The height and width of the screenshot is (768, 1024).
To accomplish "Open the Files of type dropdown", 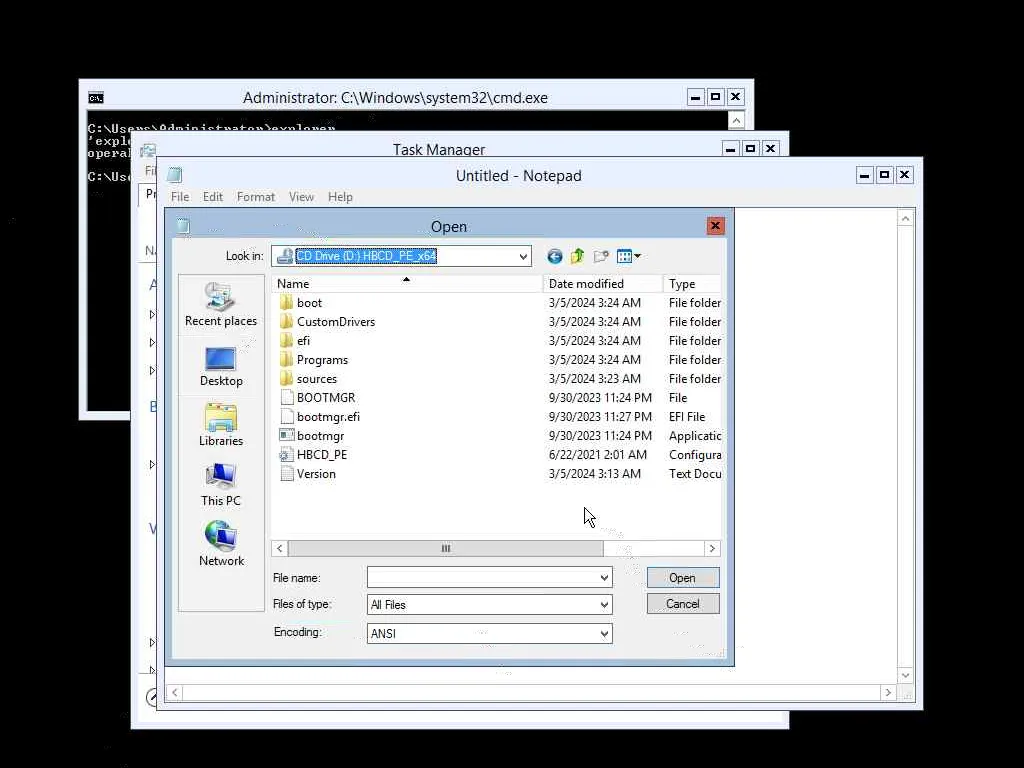I will (604, 605).
